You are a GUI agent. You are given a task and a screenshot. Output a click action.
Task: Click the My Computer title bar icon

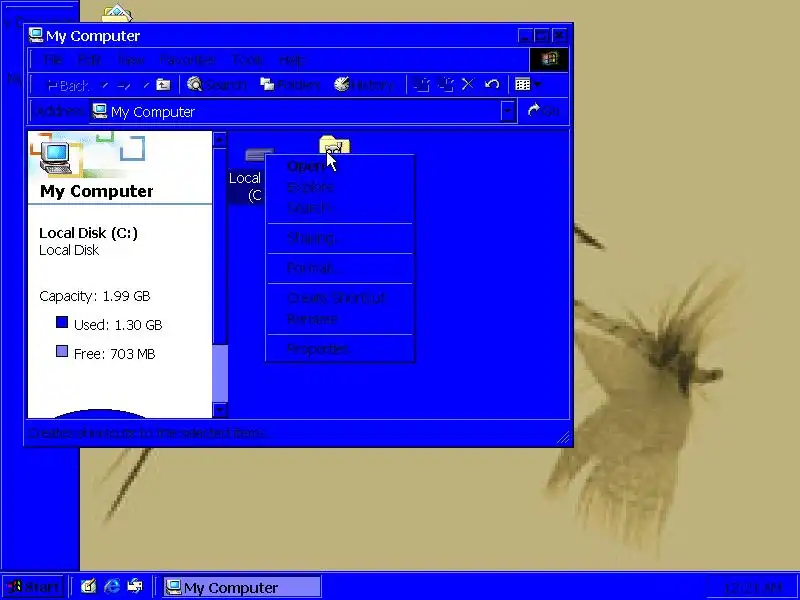[x=36, y=35]
